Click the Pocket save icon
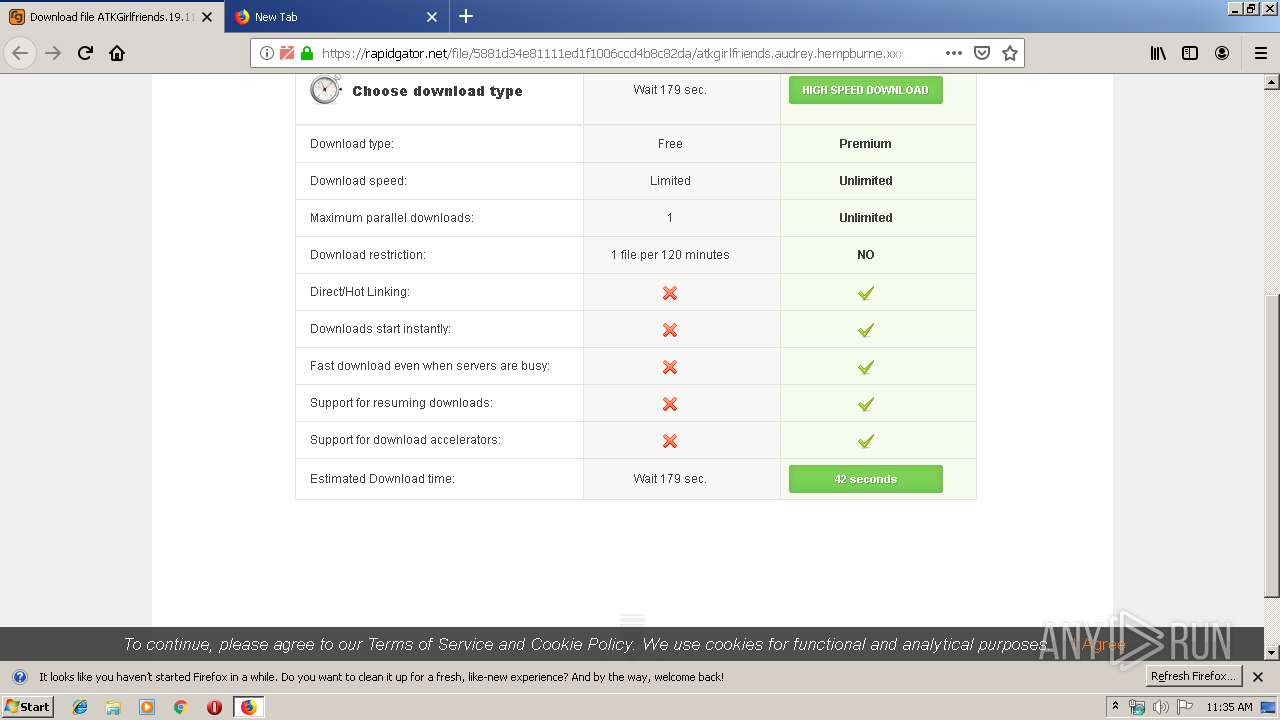The height and width of the screenshot is (720, 1280). (982, 53)
